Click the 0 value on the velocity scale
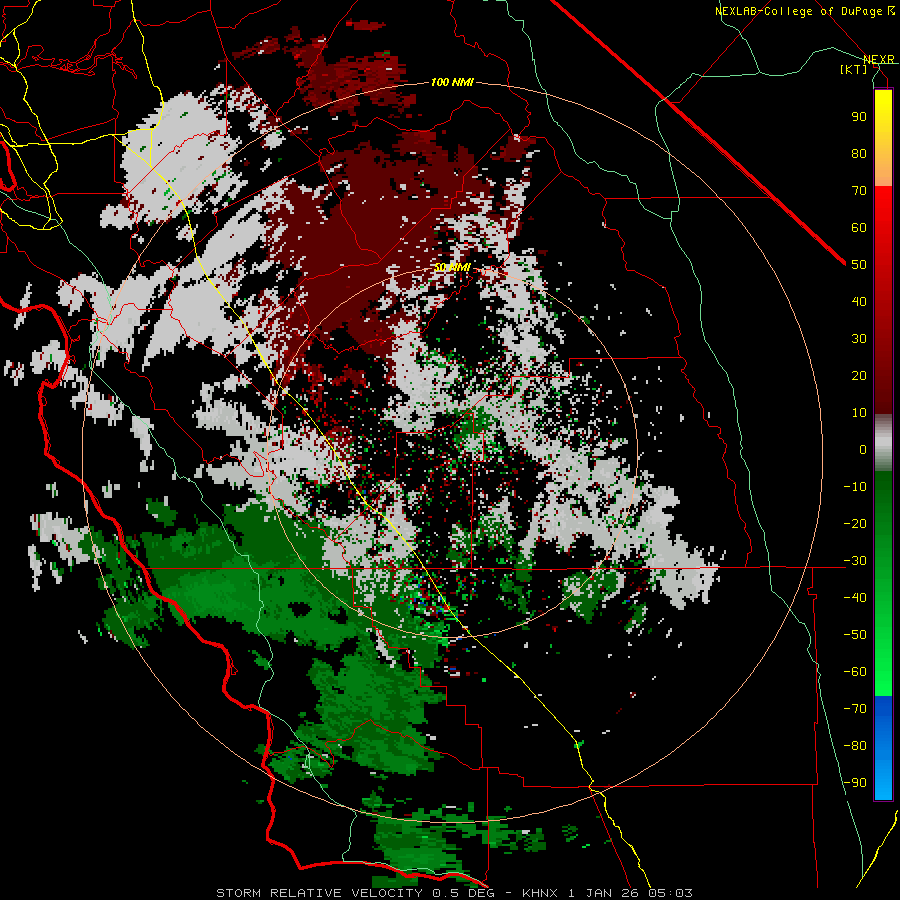Image resolution: width=900 pixels, height=900 pixels. (863, 449)
